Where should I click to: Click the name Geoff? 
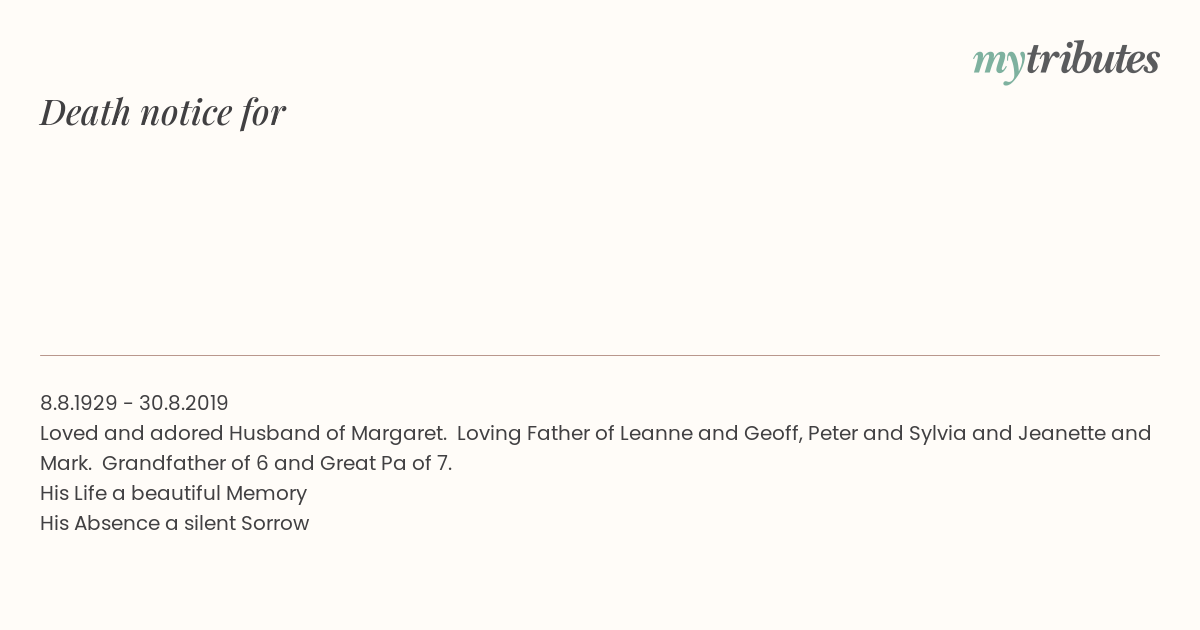coord(770,433)
